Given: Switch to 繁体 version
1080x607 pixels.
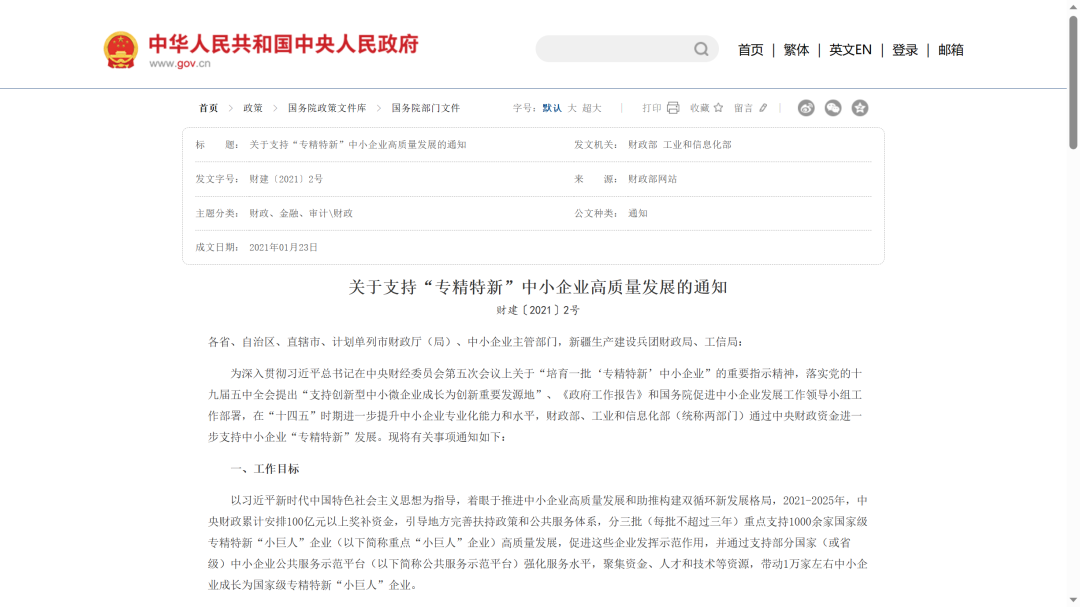Looking at the screenshot, I should (796, 50).
